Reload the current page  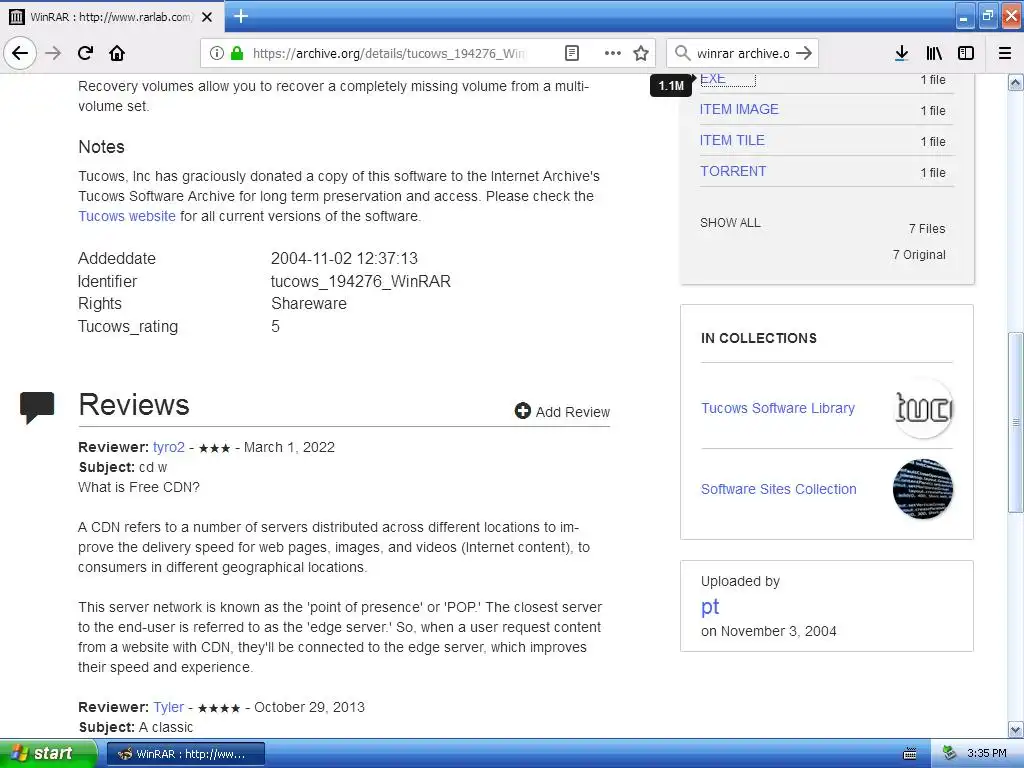coord(85,53)
